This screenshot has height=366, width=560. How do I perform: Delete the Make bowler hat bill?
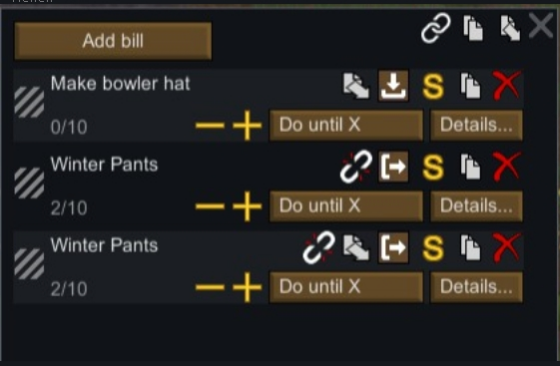click(x=506, y=85)
